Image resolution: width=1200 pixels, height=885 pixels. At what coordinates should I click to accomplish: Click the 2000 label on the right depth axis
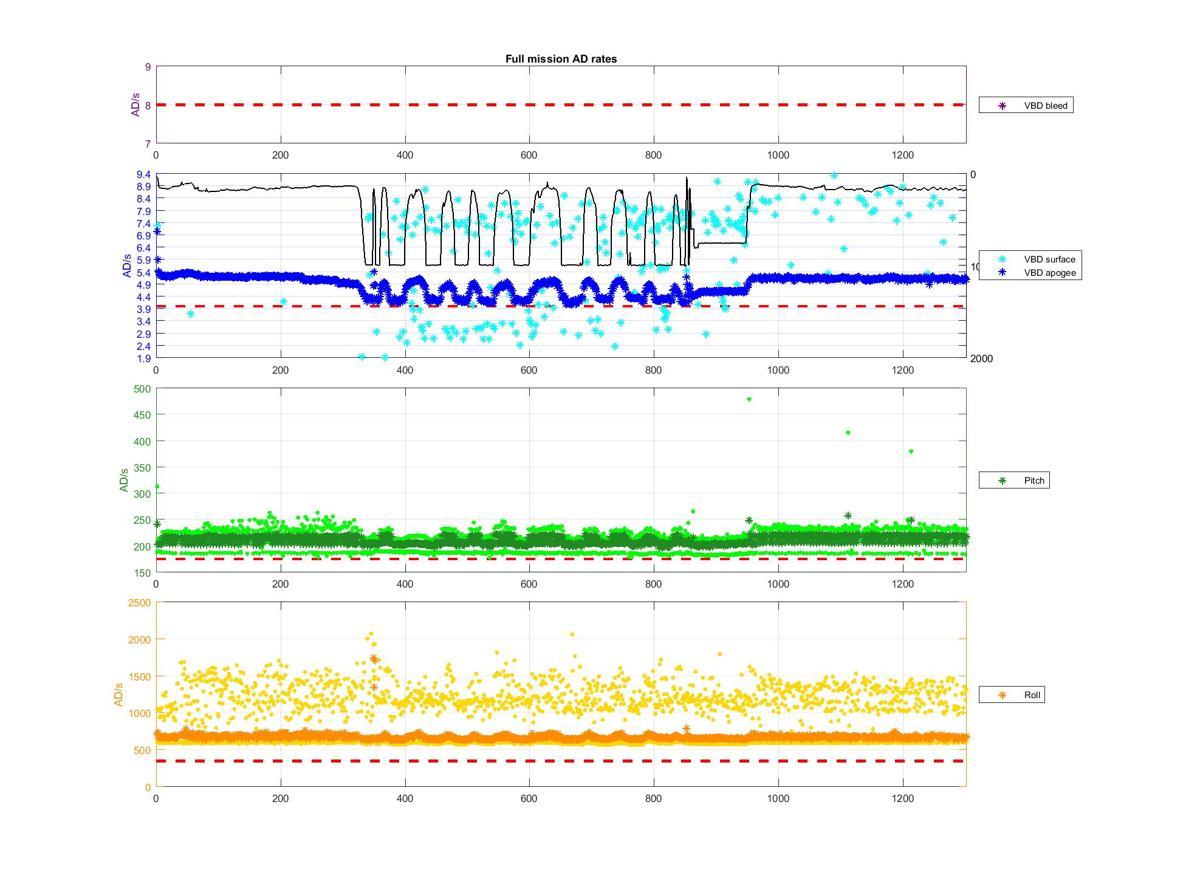click(981, 359)
